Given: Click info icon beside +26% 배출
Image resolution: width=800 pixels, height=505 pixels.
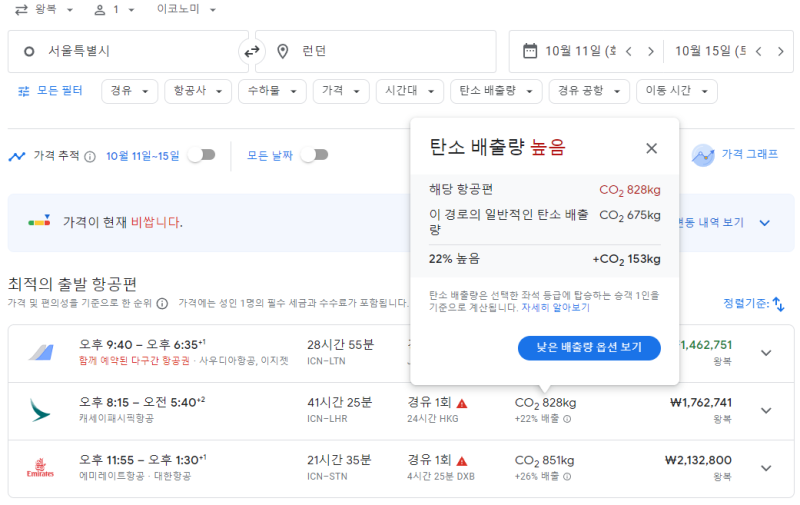Looking at the screenshot, I should (x=567, y=476).
